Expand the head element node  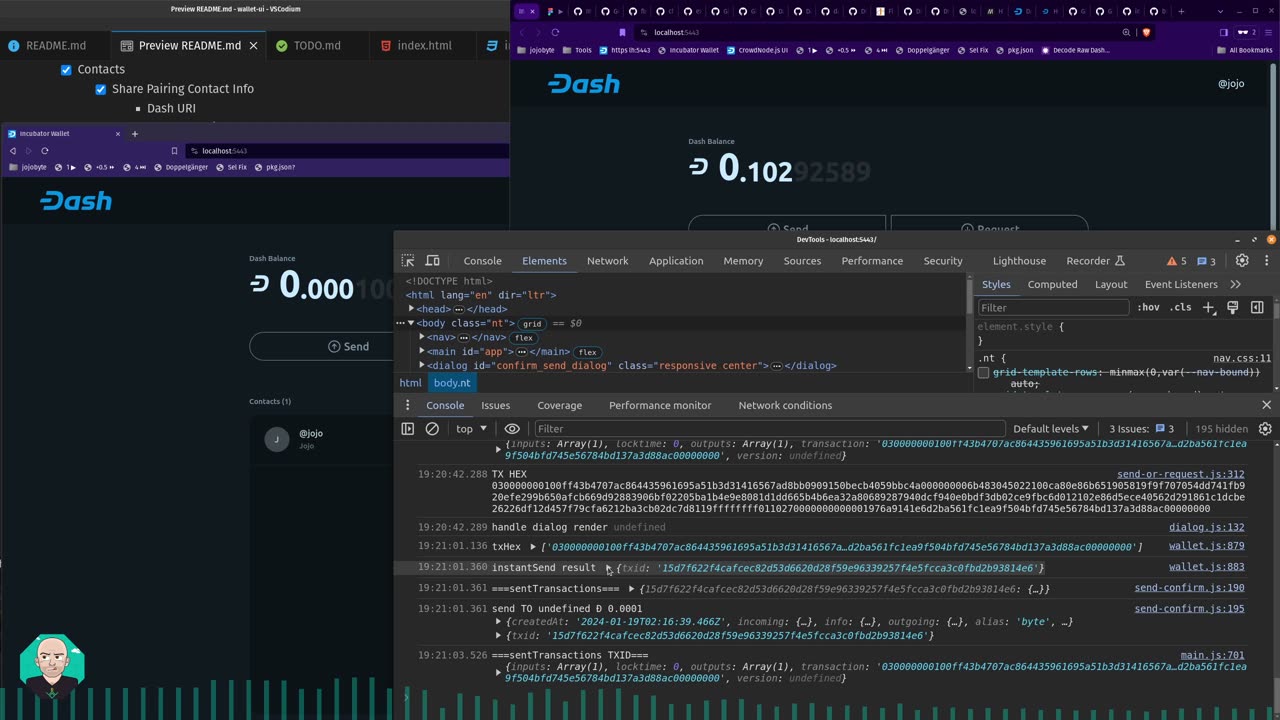[x=411, y=309]
